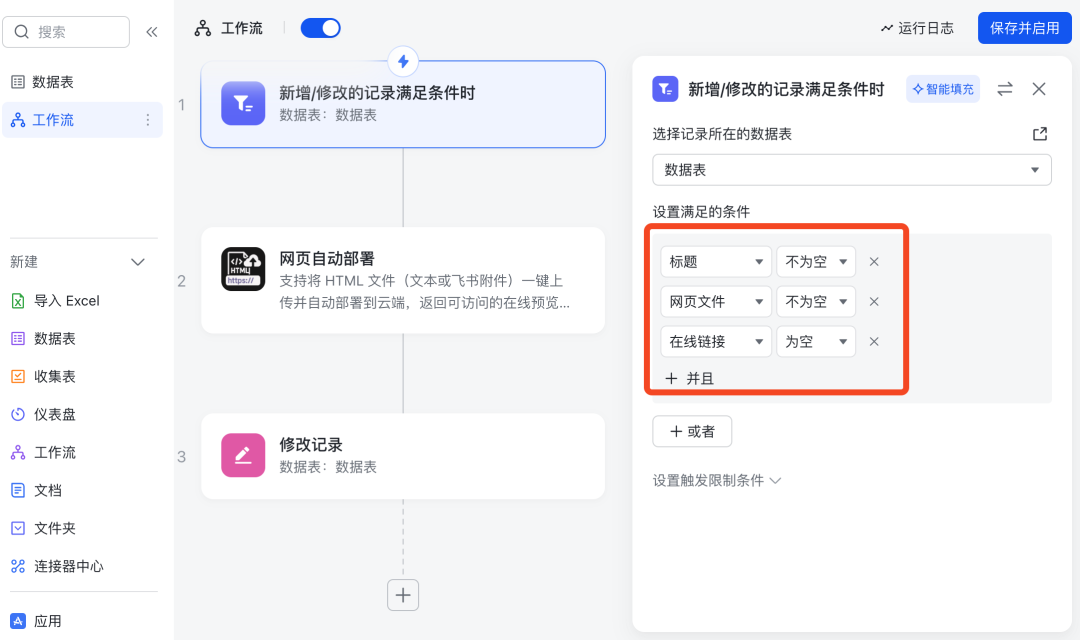The image size is (1080, 640).
Task: Click the swap direction icon beside 智能填充
Action: [x=1005, y=89]
